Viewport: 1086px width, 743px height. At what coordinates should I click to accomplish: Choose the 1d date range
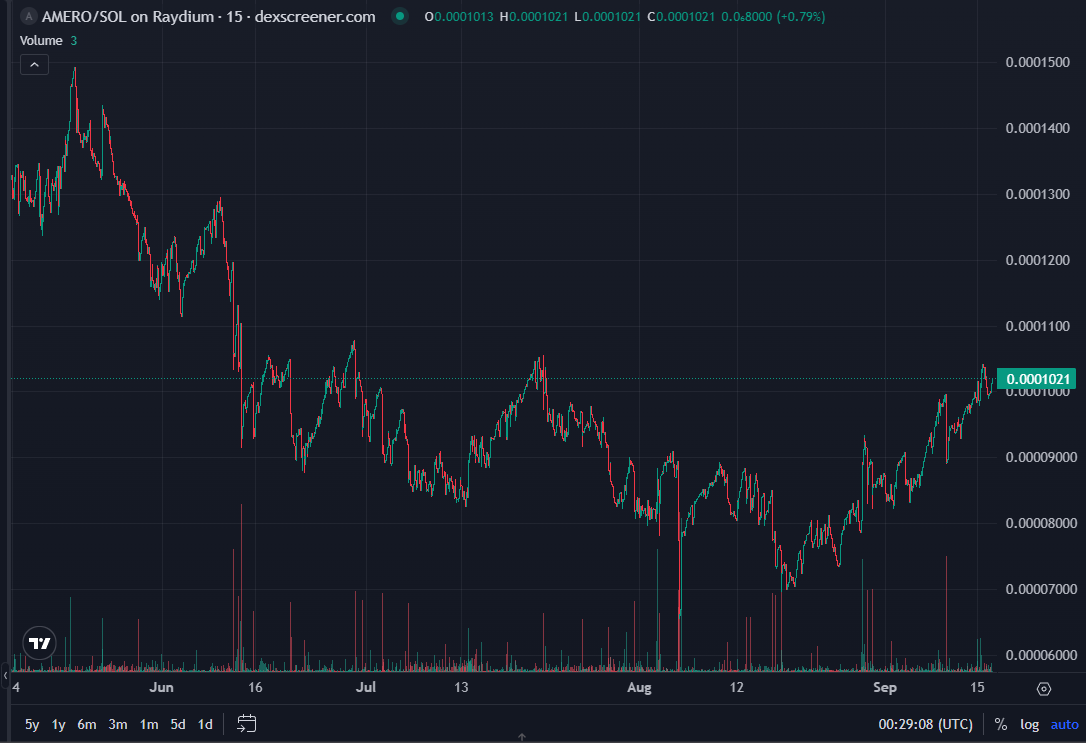click(x=205, y=724)
